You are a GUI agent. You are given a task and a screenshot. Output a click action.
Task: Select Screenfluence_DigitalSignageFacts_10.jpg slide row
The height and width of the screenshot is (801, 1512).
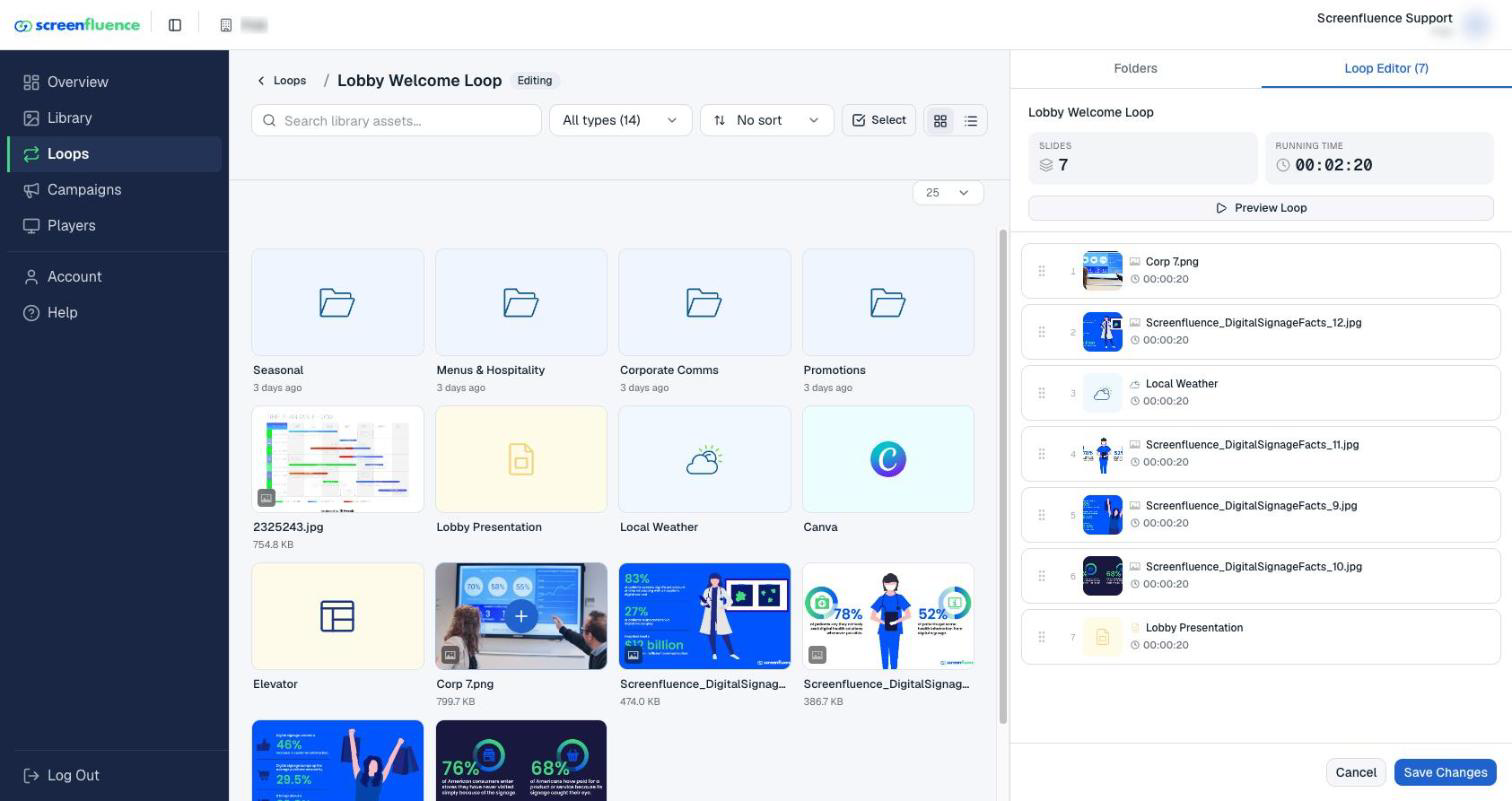point(1261,576)
